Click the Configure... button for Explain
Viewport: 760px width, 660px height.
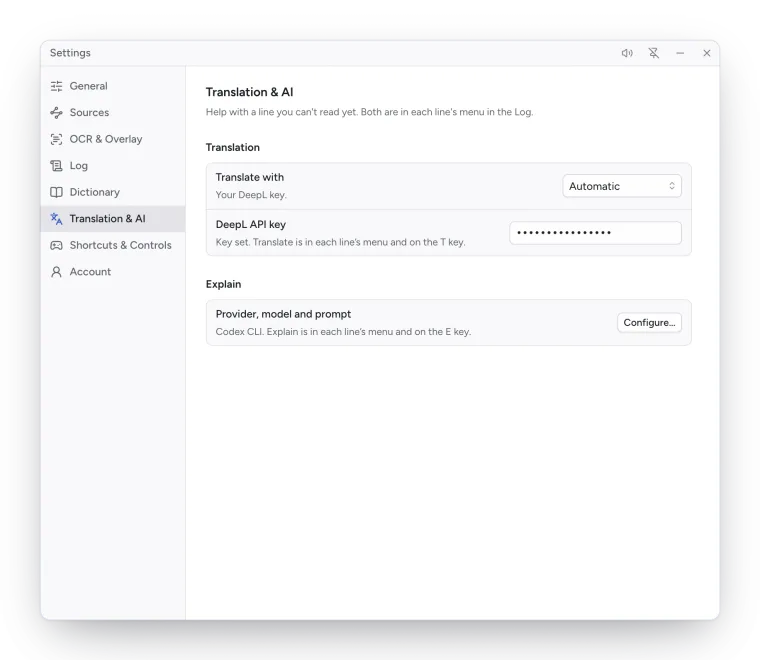(649, 323)
